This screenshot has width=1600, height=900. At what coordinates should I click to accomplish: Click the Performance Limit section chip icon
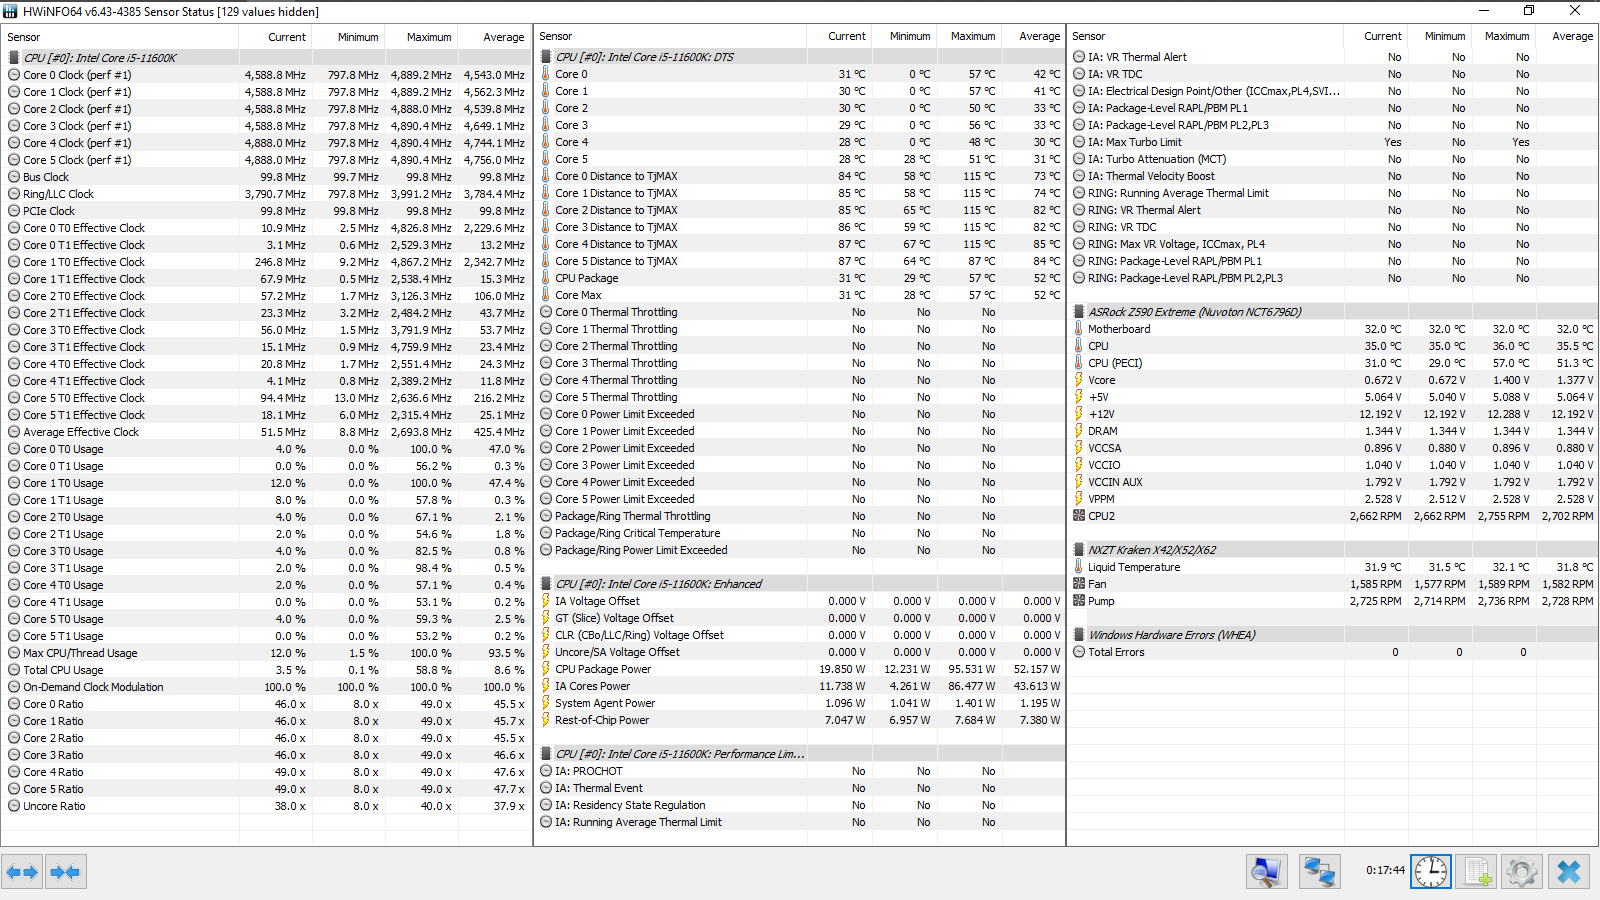tap(546, 754)
